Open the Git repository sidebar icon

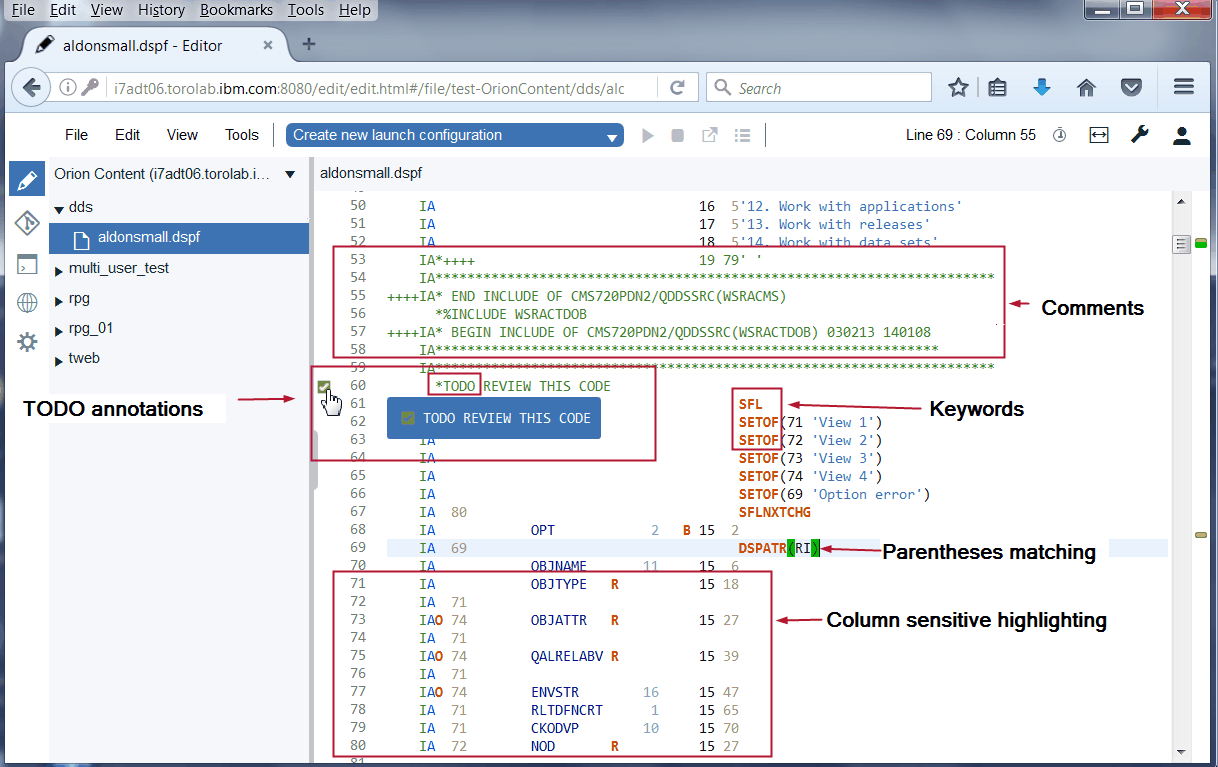[x=27, y=222]
